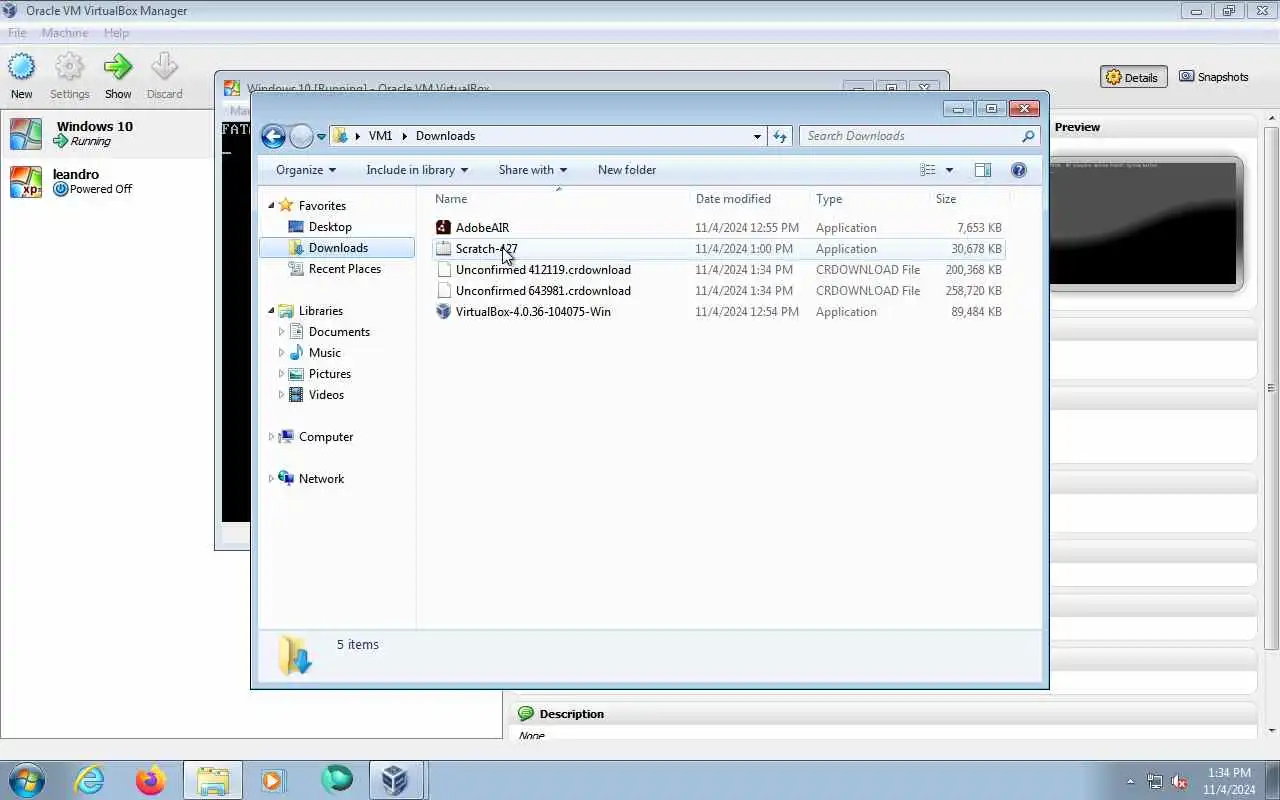Image resolution: width=1280 pixels, height=800 pixels.
Task: Open Firefox from the taskbar
Action: click(151, 780)
